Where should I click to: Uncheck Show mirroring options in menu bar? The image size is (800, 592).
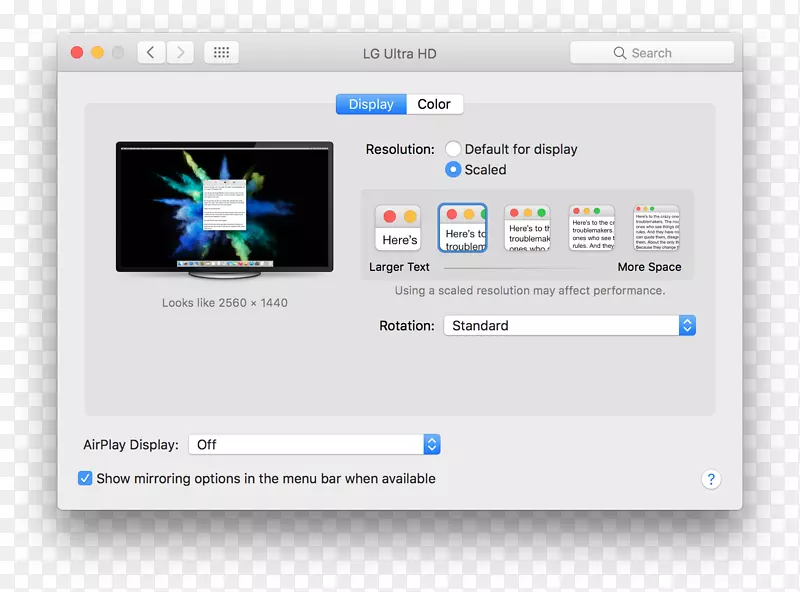pos(85,479)
